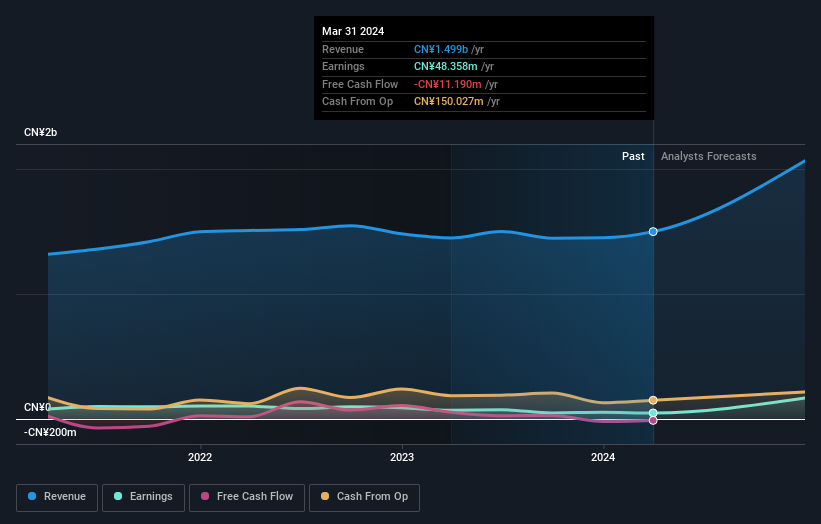The image size is (821, 524).
Task: Click the 'Revenue' row label in tooltip
Action: click(343, 49)
